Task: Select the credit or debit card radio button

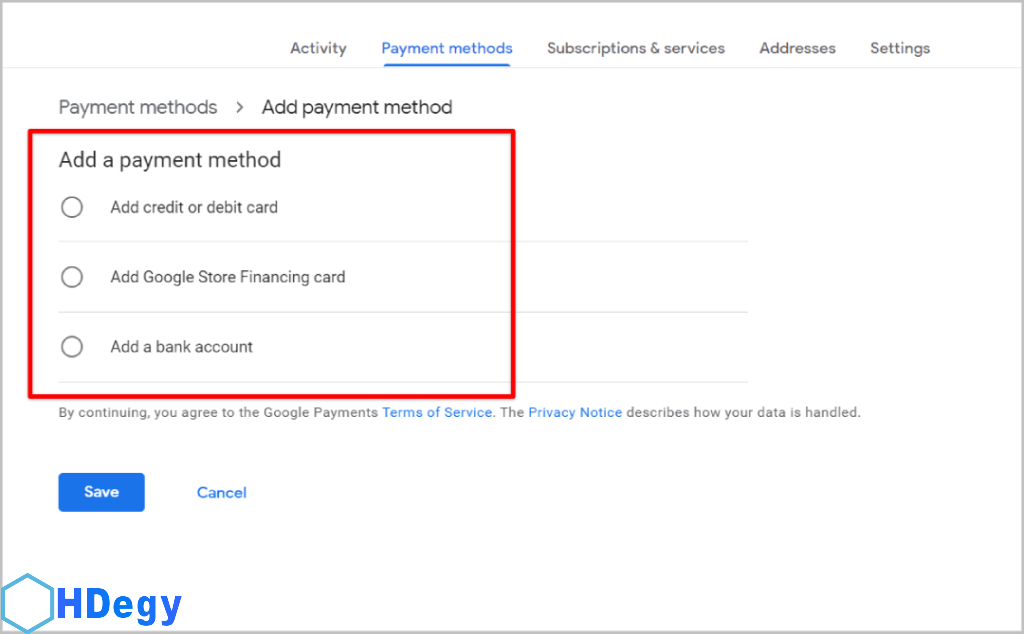Action: click(72, 207)
